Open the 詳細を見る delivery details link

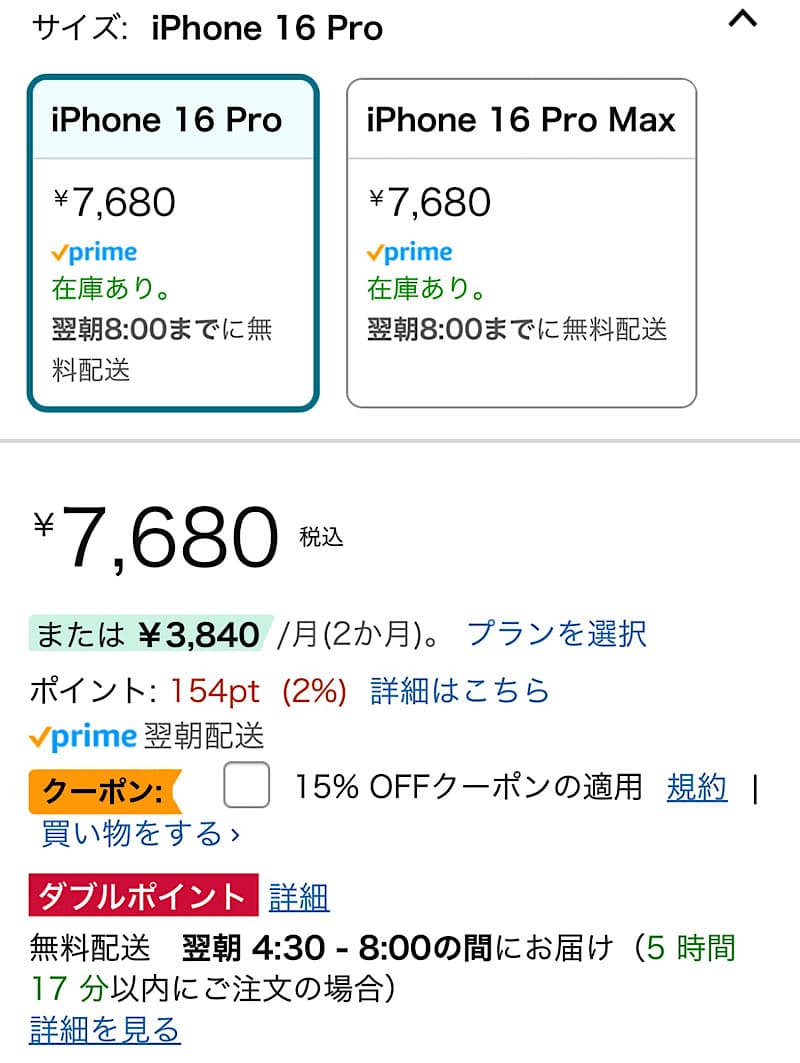point(105,1029)
